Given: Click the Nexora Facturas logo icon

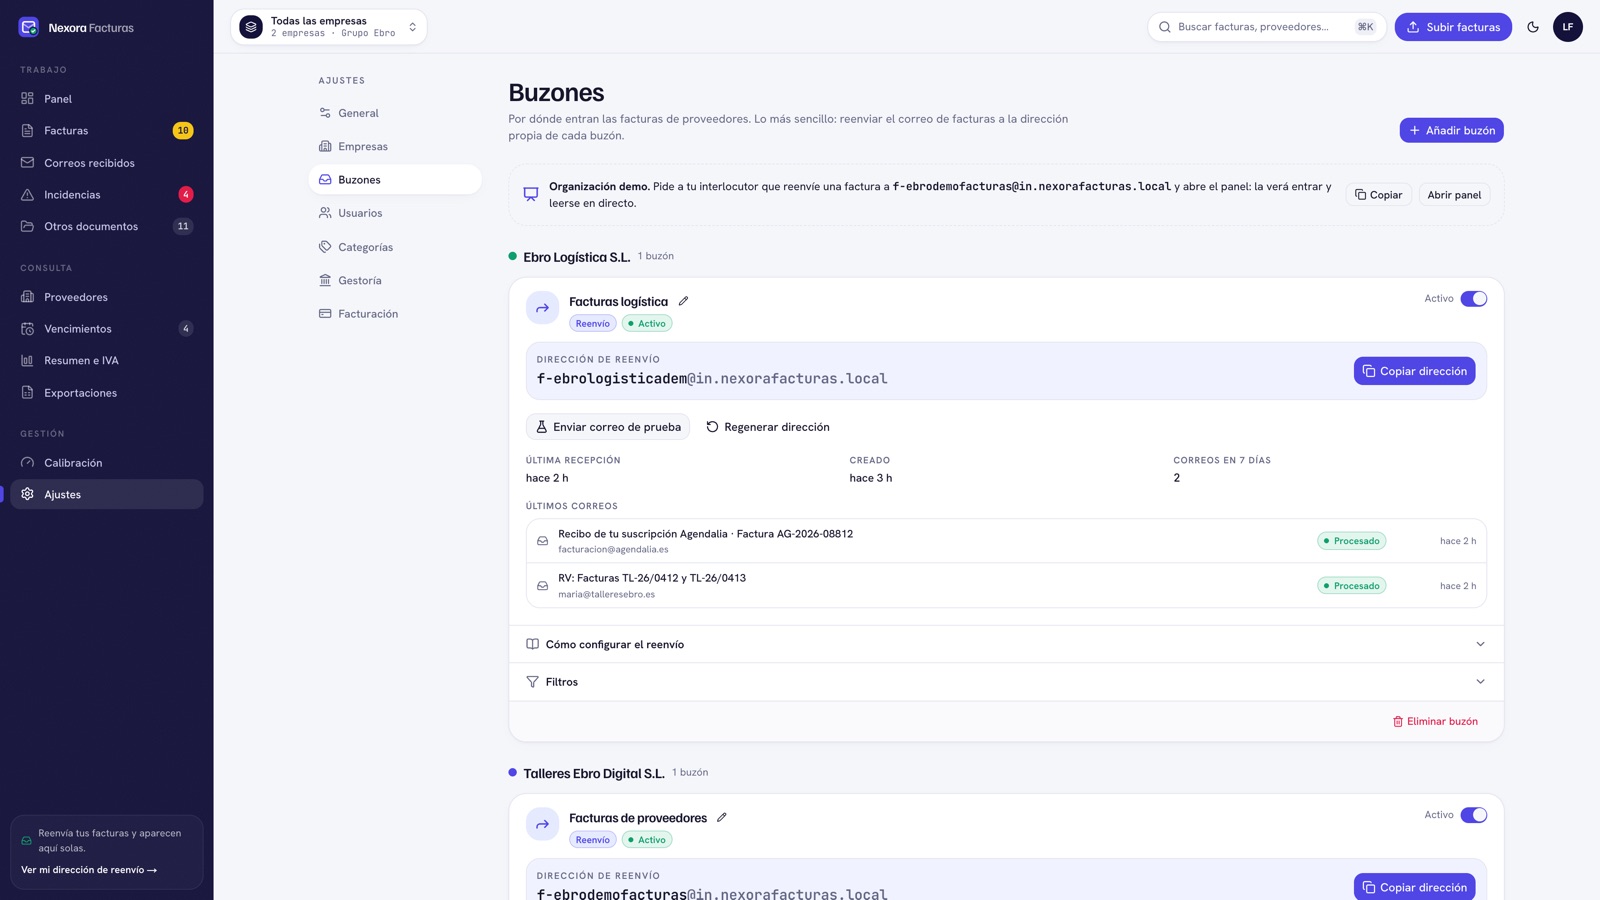Looking at the screenshot, I should (29, 27).
